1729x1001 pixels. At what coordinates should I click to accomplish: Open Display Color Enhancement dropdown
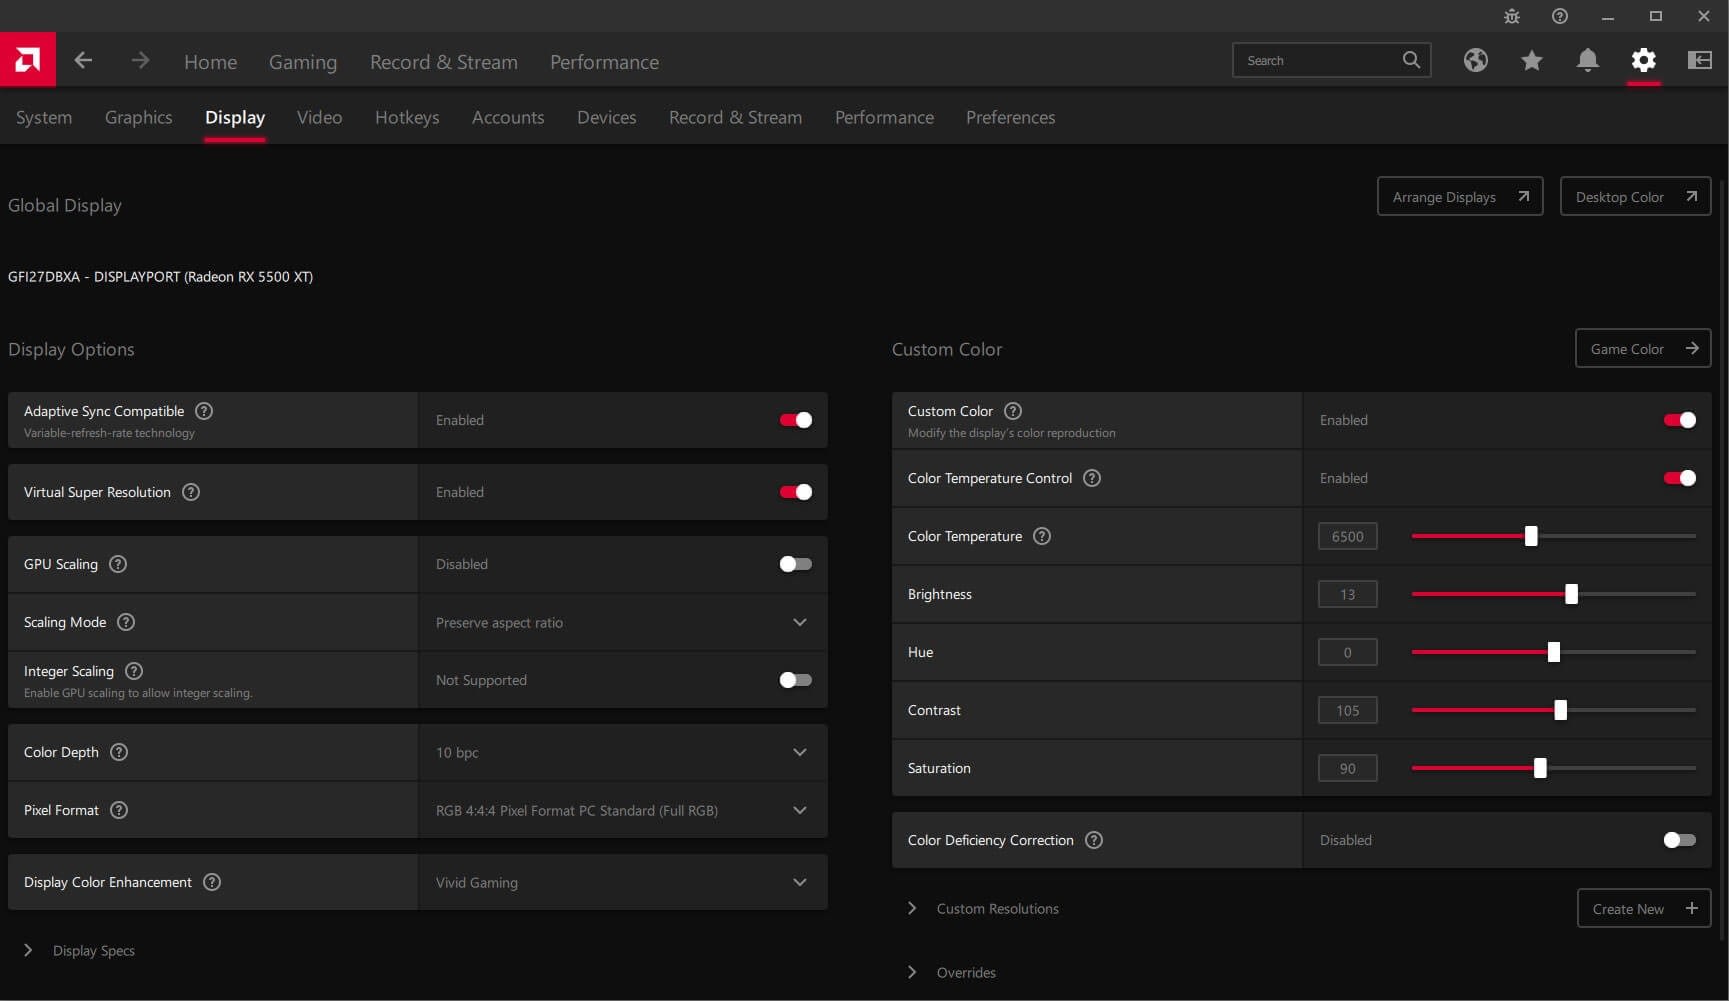(622, 882)
